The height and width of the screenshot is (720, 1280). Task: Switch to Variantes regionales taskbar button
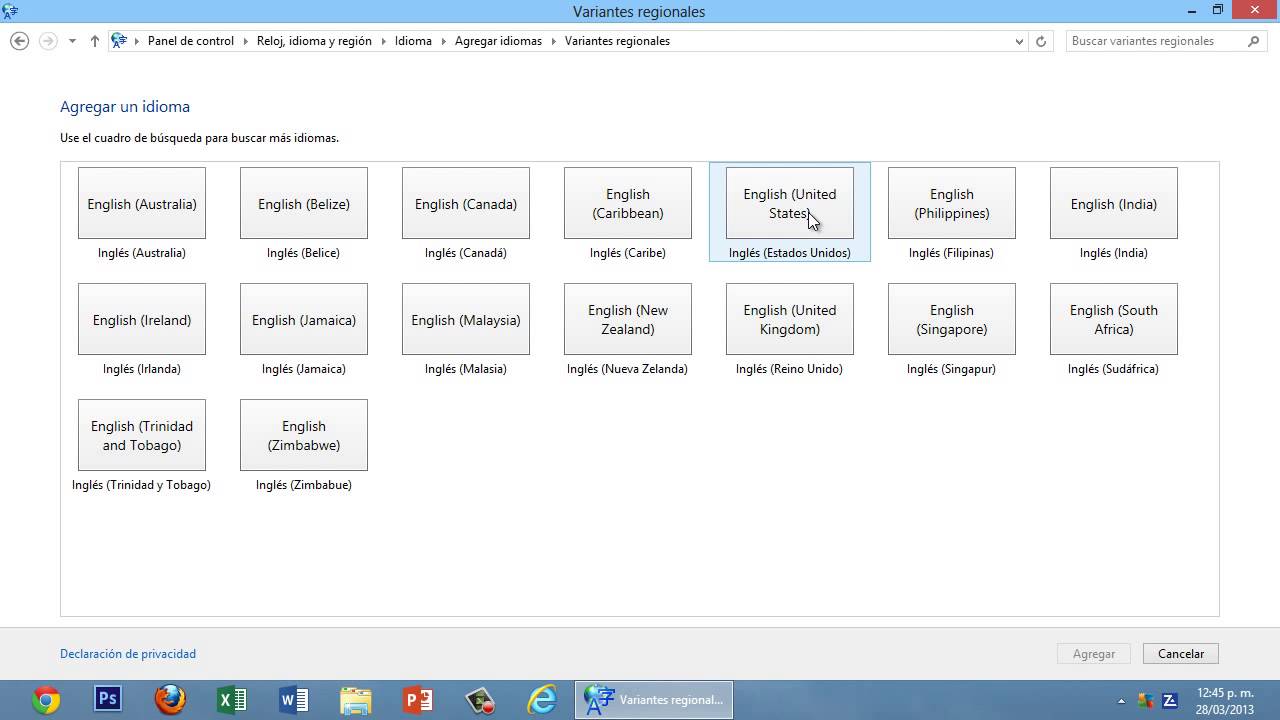pos(655,700)
